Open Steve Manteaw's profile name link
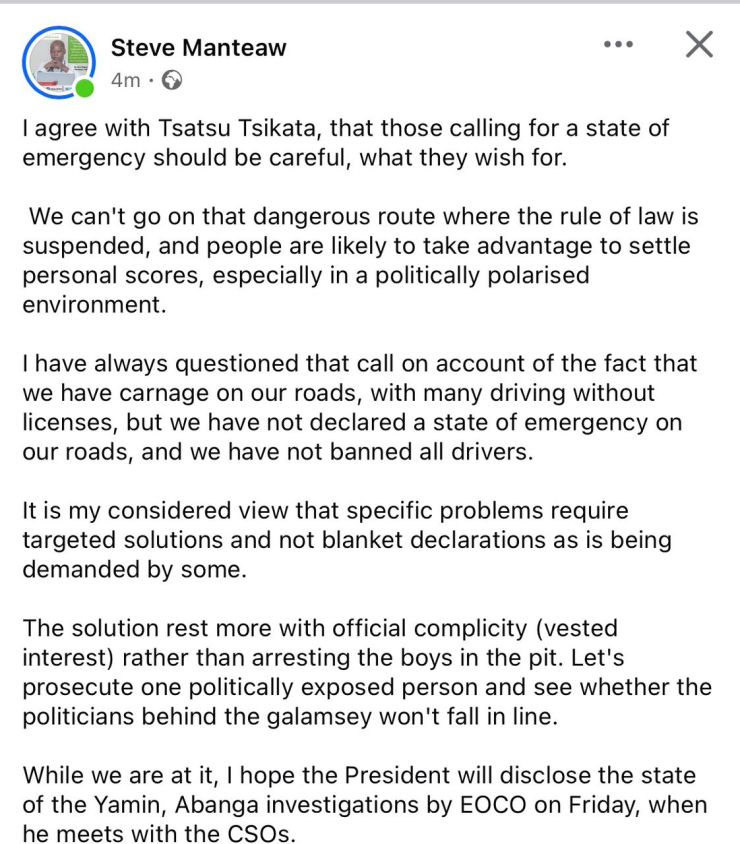Image resolution: width=740 pixels, height=844 pixels. pos(198,47)
